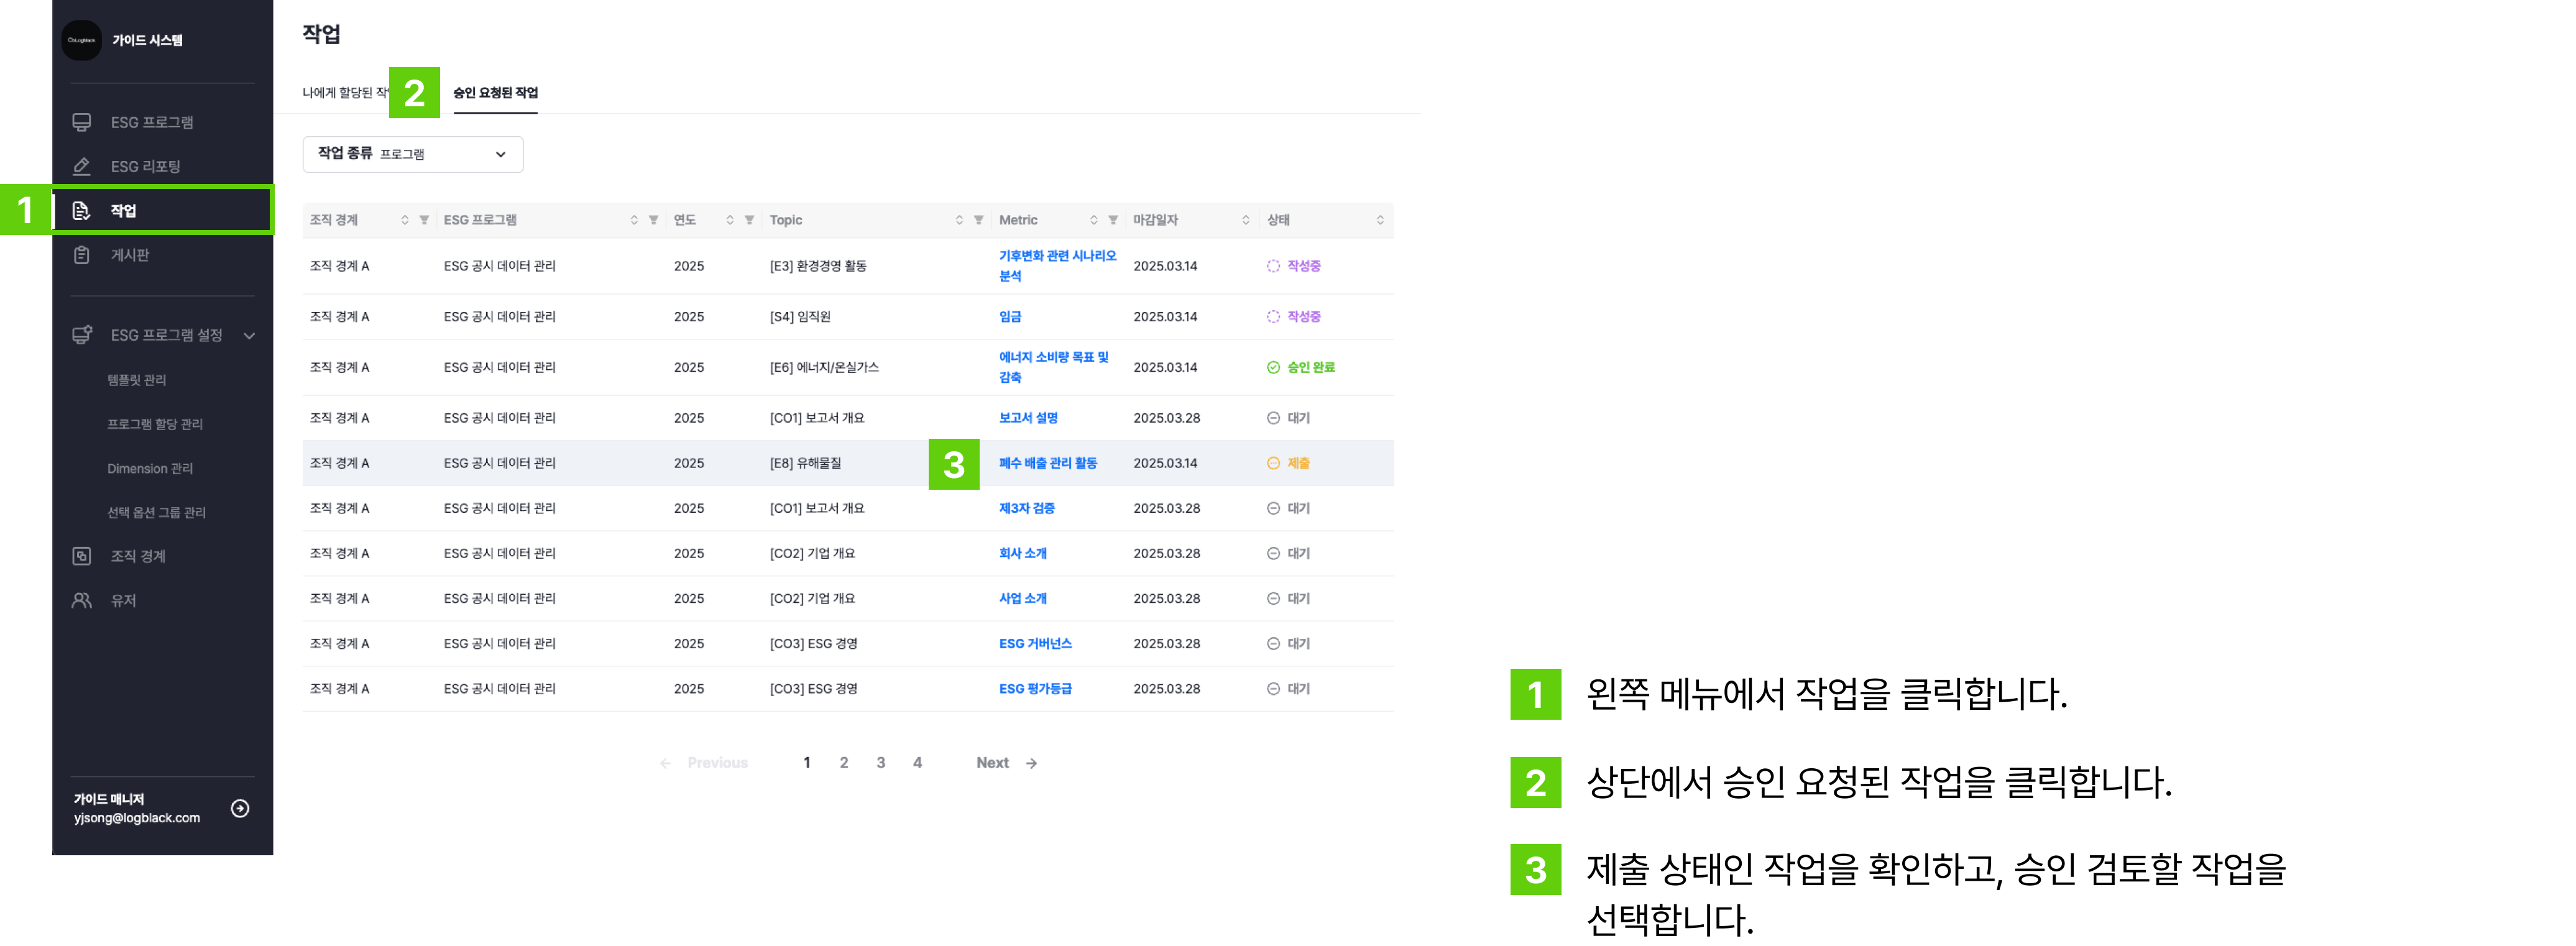
Task: Sort by ESG 프로그램 column arrows
Action: 634,220
